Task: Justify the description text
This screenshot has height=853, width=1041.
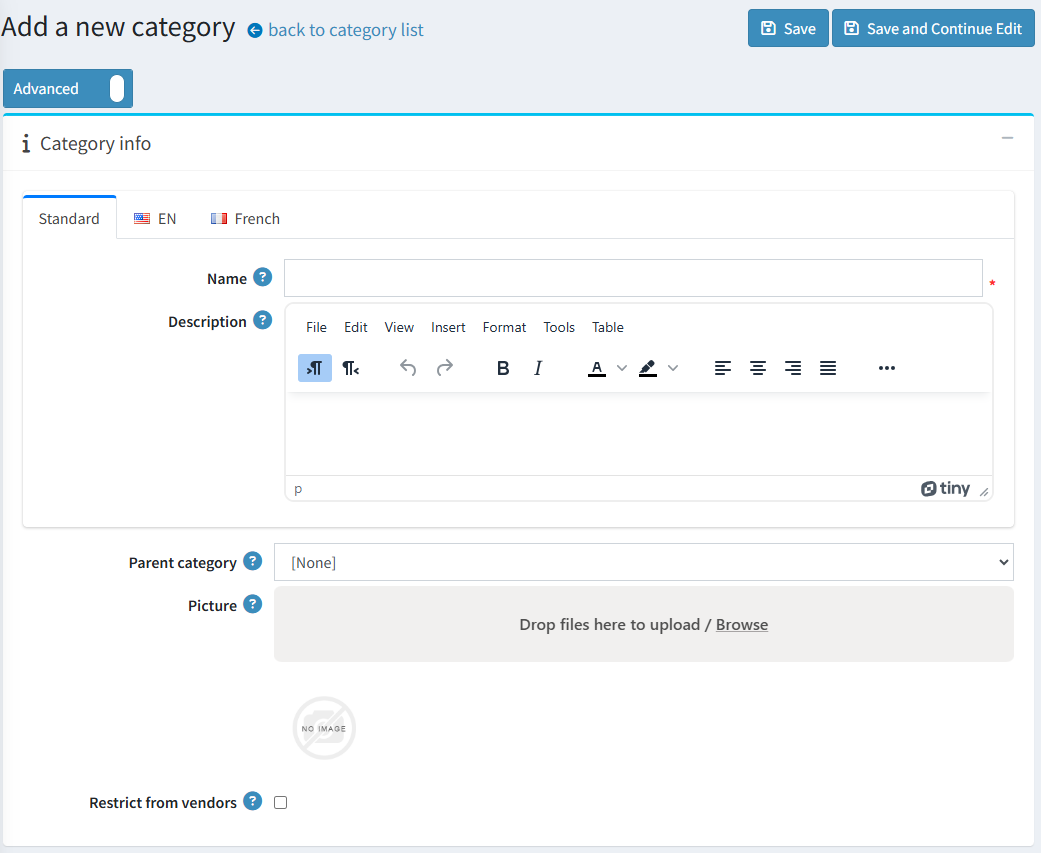Action: click(828, 368)
